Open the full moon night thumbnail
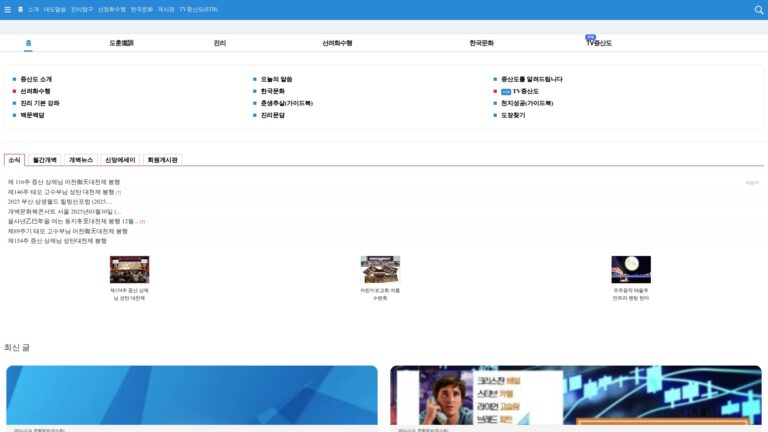The height and width of the screenshot is (432, 768). pos(631,269)
